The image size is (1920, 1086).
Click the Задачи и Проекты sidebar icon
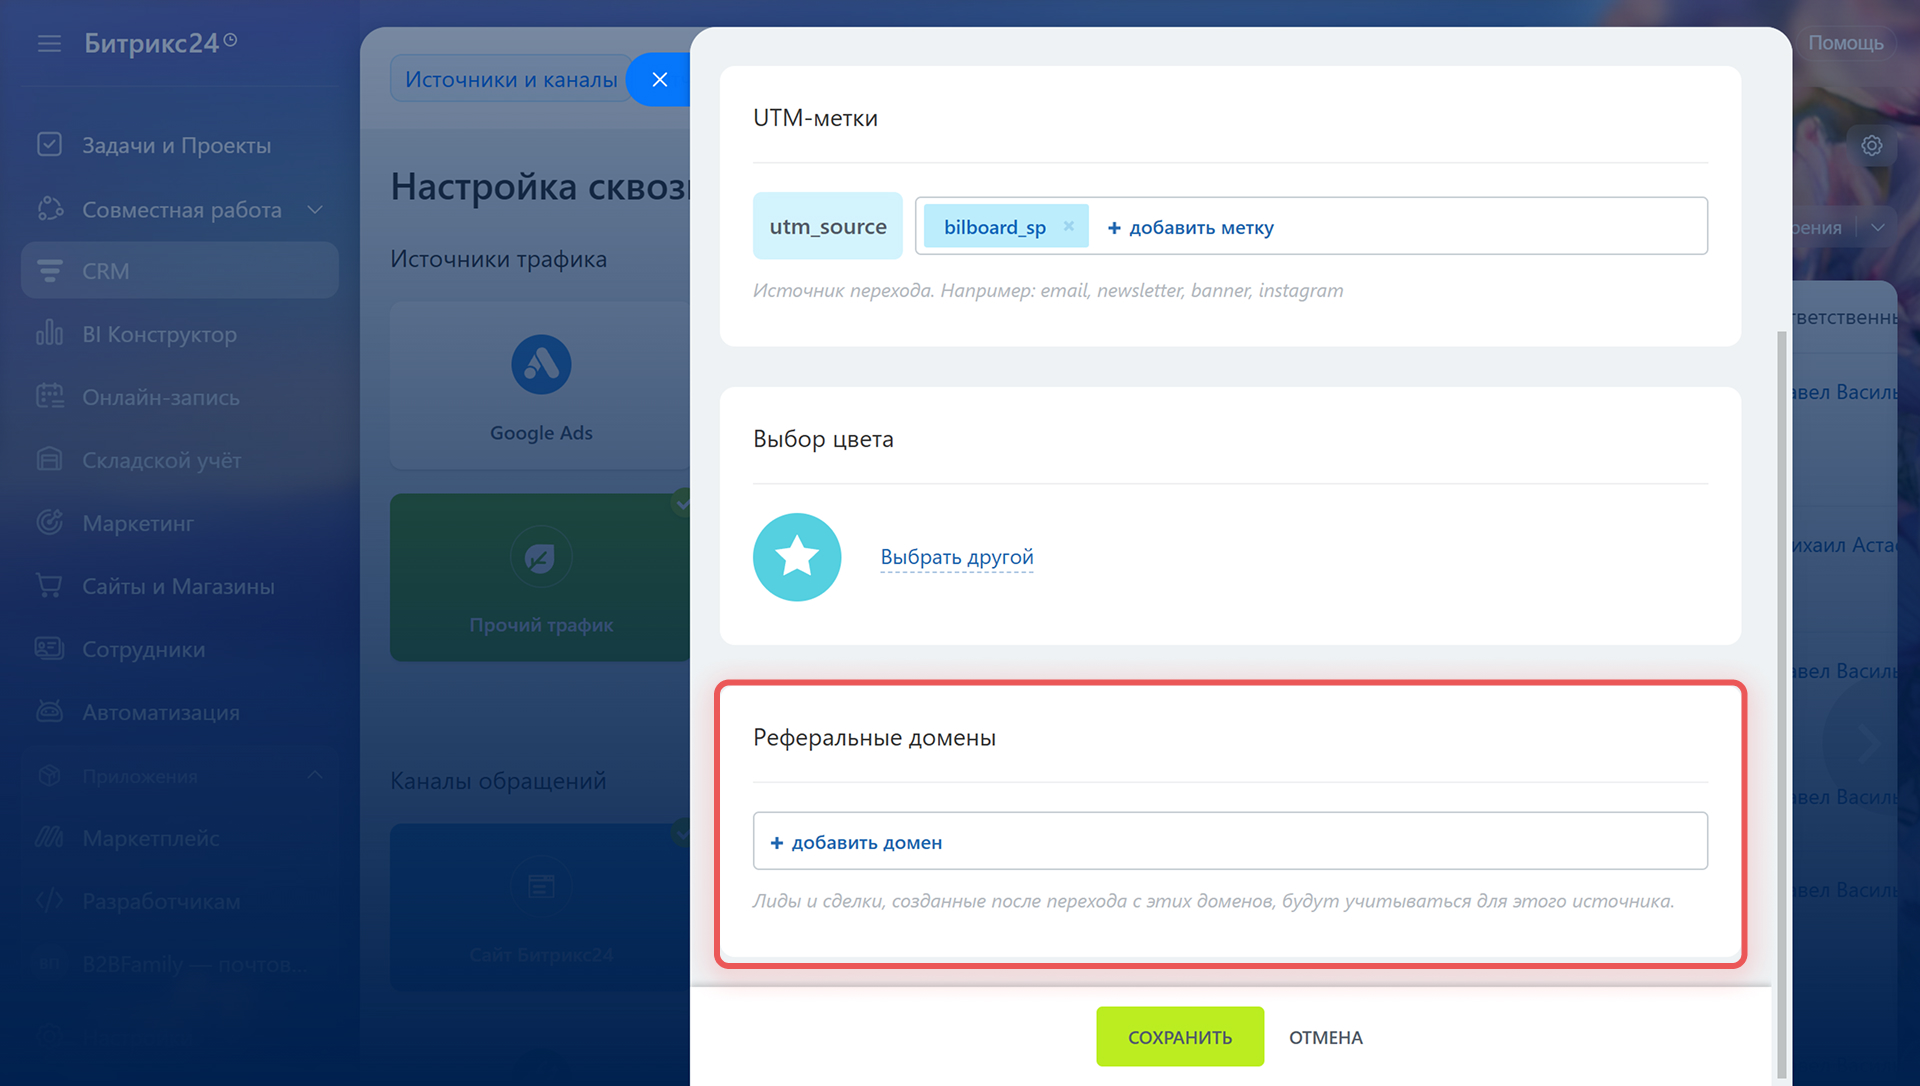pos(49,145)
